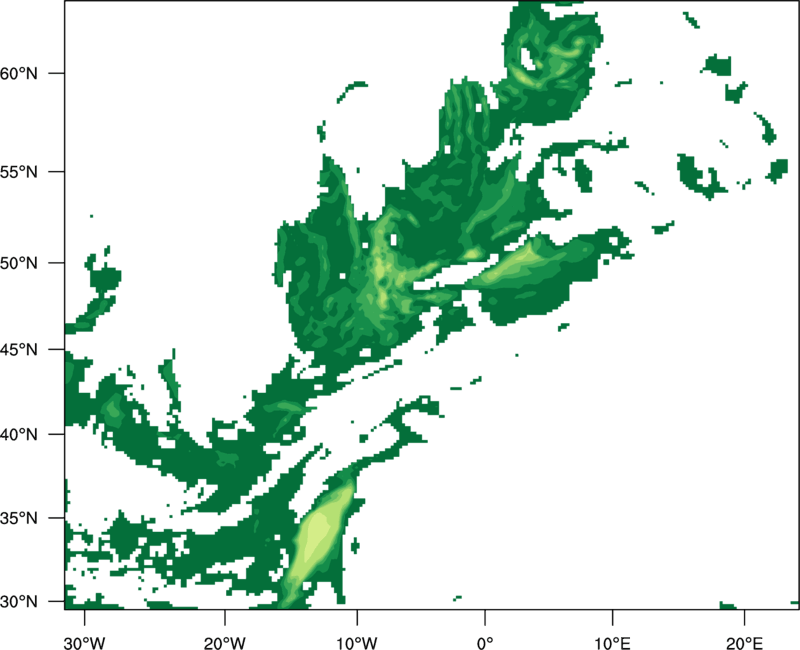Click the 20°W longitude label

coord(224,643)
